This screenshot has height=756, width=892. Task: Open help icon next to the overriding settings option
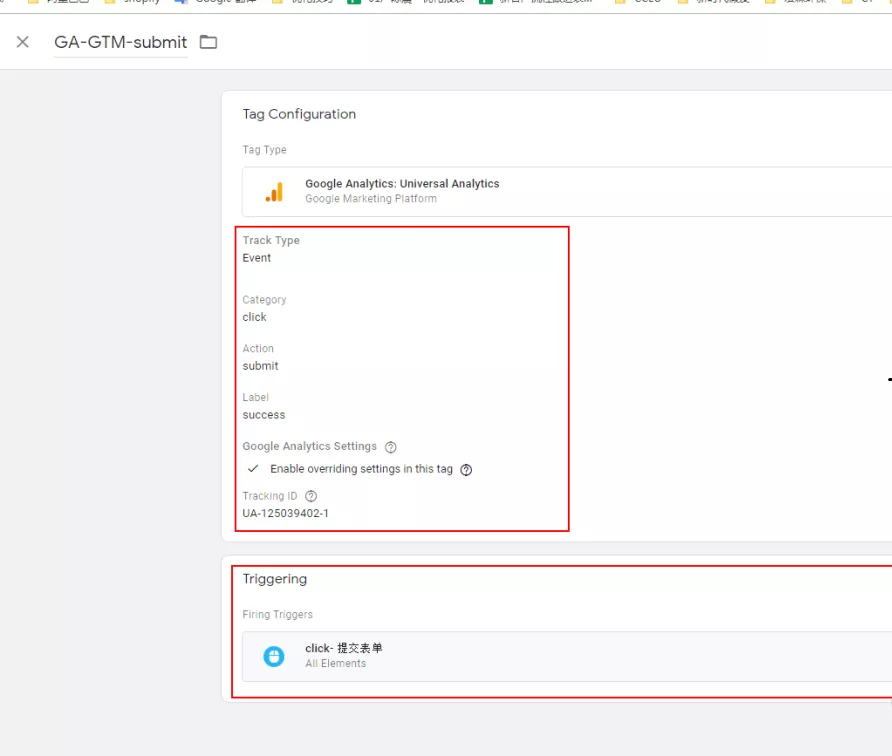point(466,470)
